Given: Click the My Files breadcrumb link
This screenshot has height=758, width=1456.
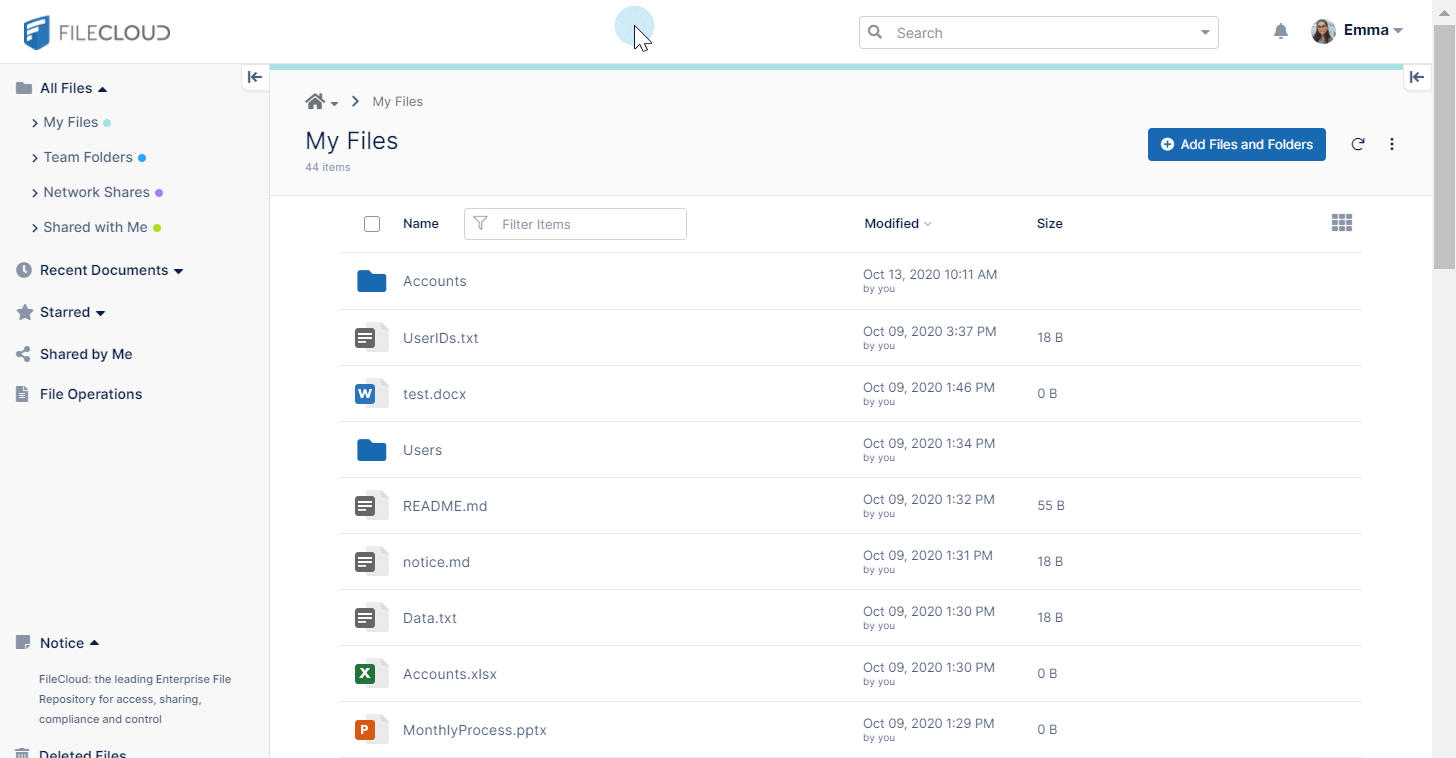Looking at the screenshot, I should coord(397,101).
